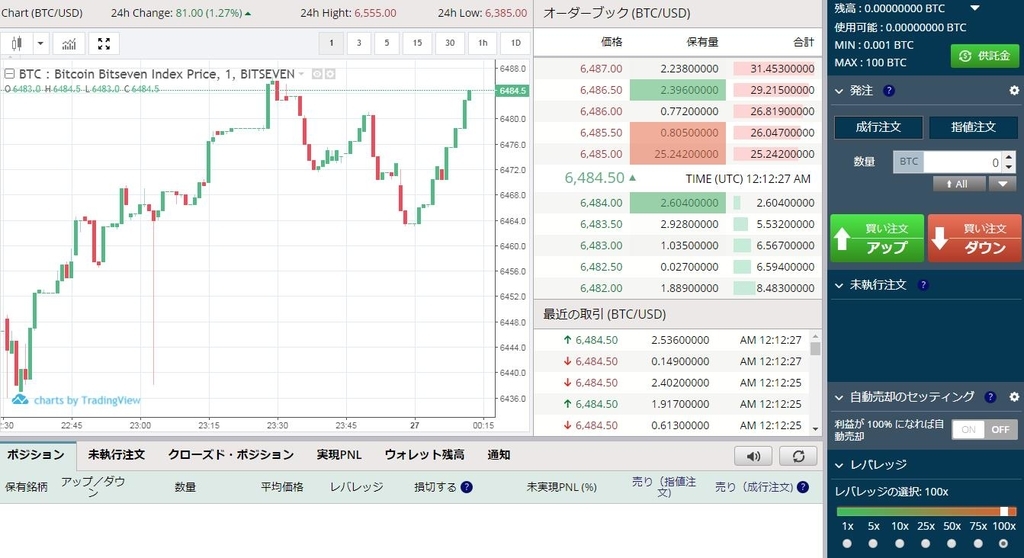
Task: Open BTC index series dropdown arrow
Action: [301, 74]
